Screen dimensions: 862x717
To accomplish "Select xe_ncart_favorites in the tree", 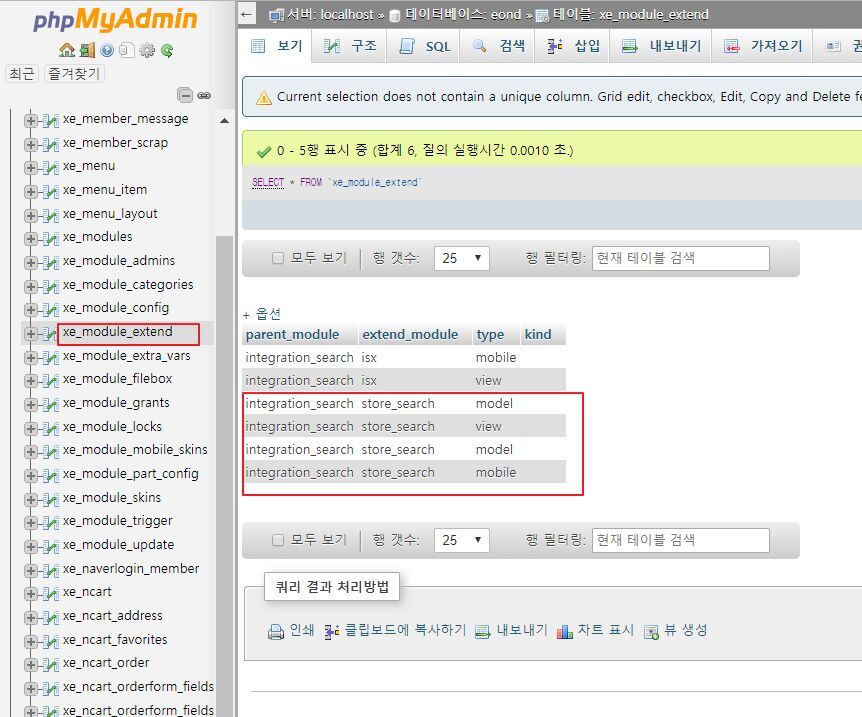I will coord(115,639).
